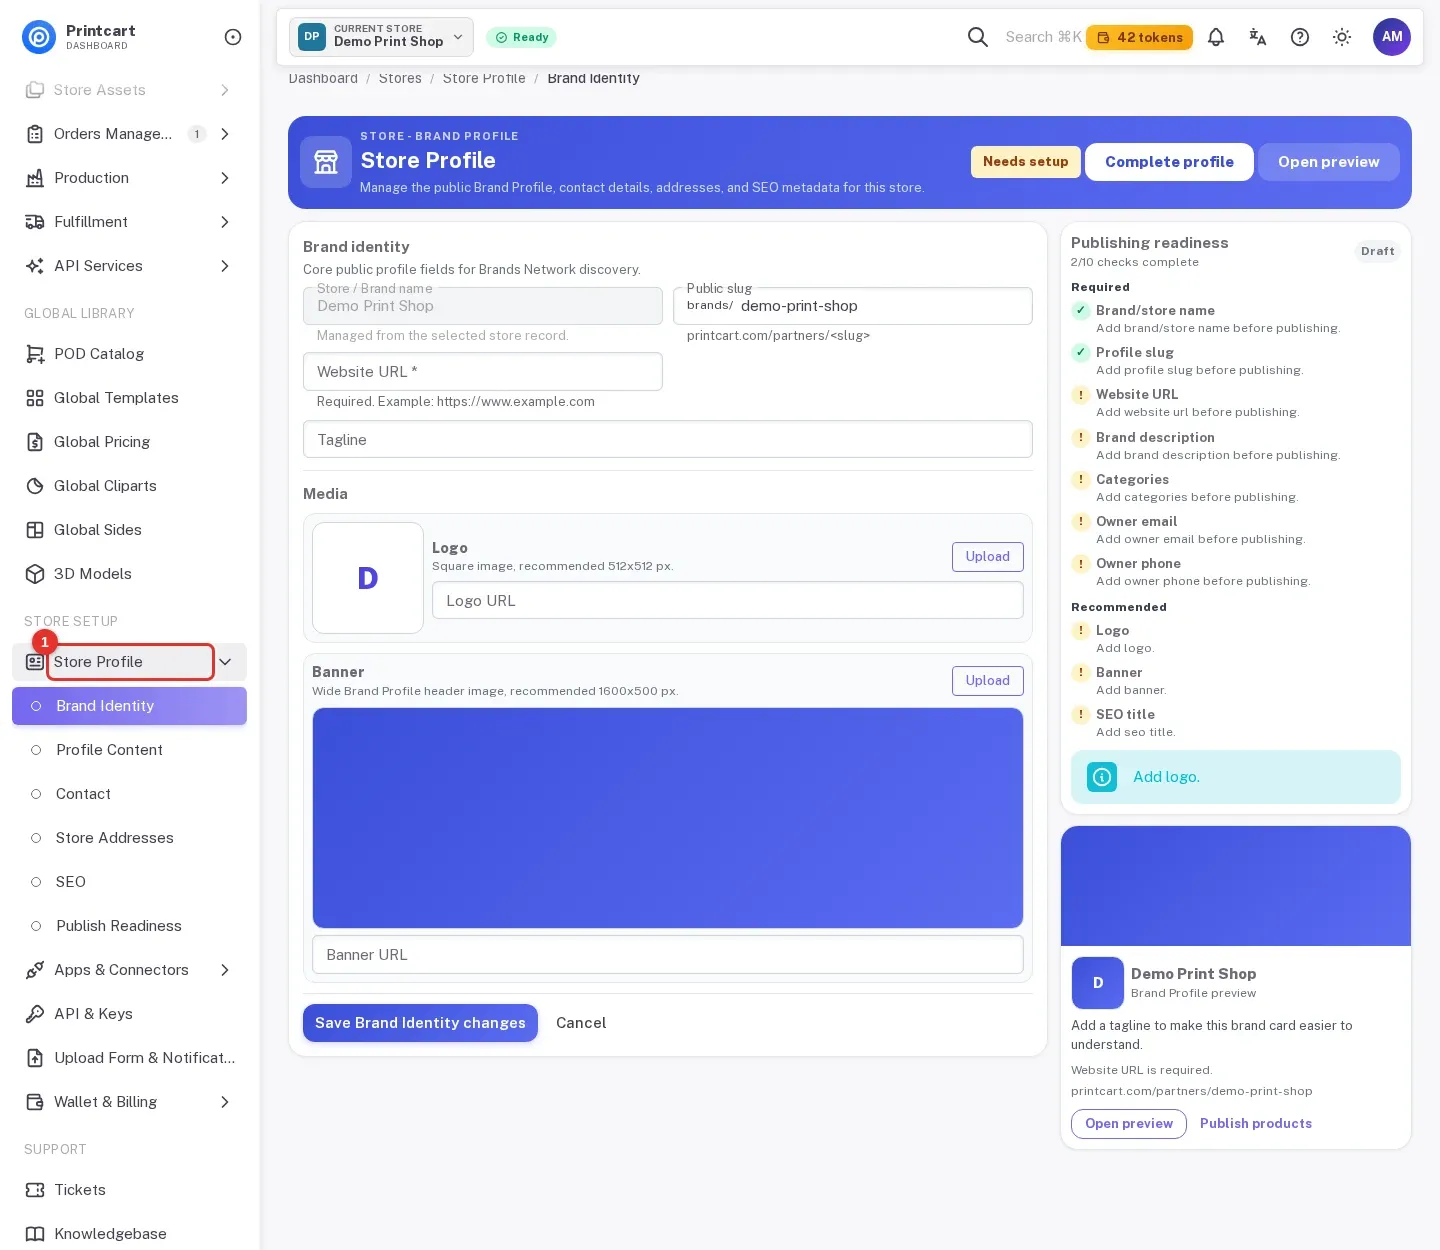Click the Tagline input field

tap(668, 440)
